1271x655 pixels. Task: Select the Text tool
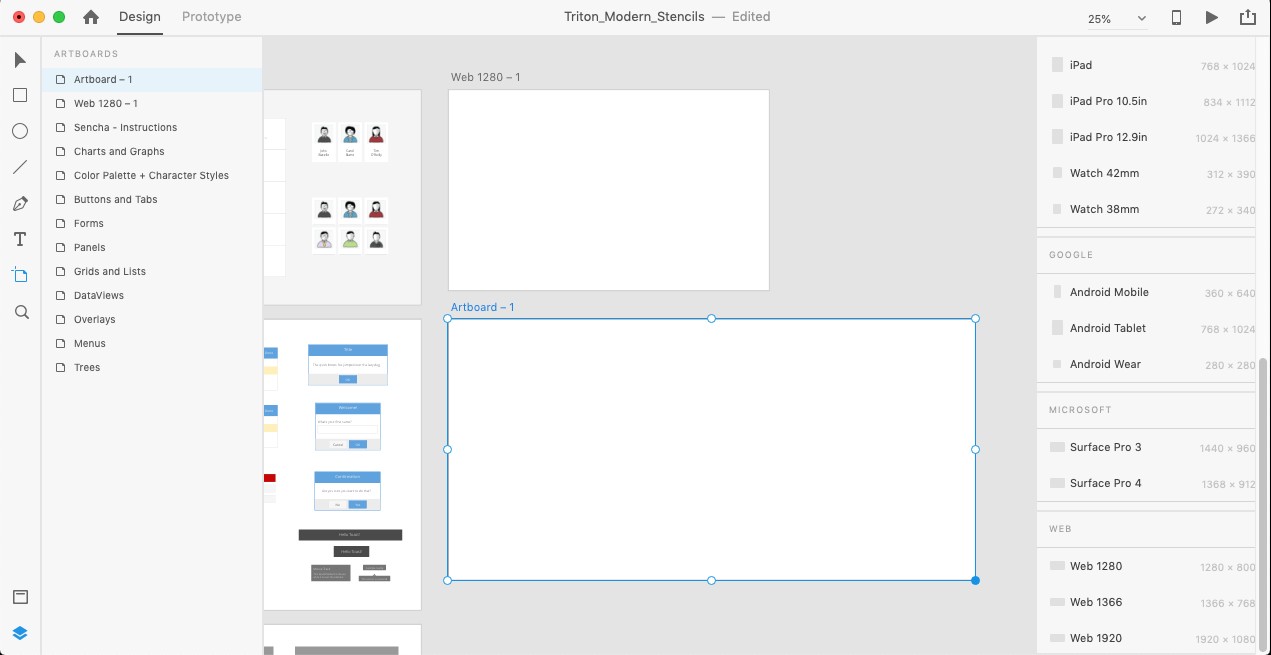pos(20,240)
